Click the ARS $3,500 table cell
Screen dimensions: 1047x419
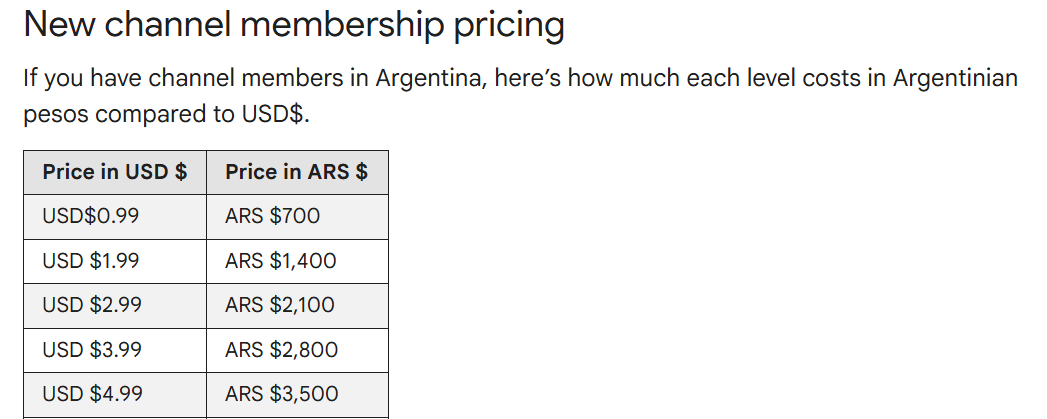coord(282,394)
